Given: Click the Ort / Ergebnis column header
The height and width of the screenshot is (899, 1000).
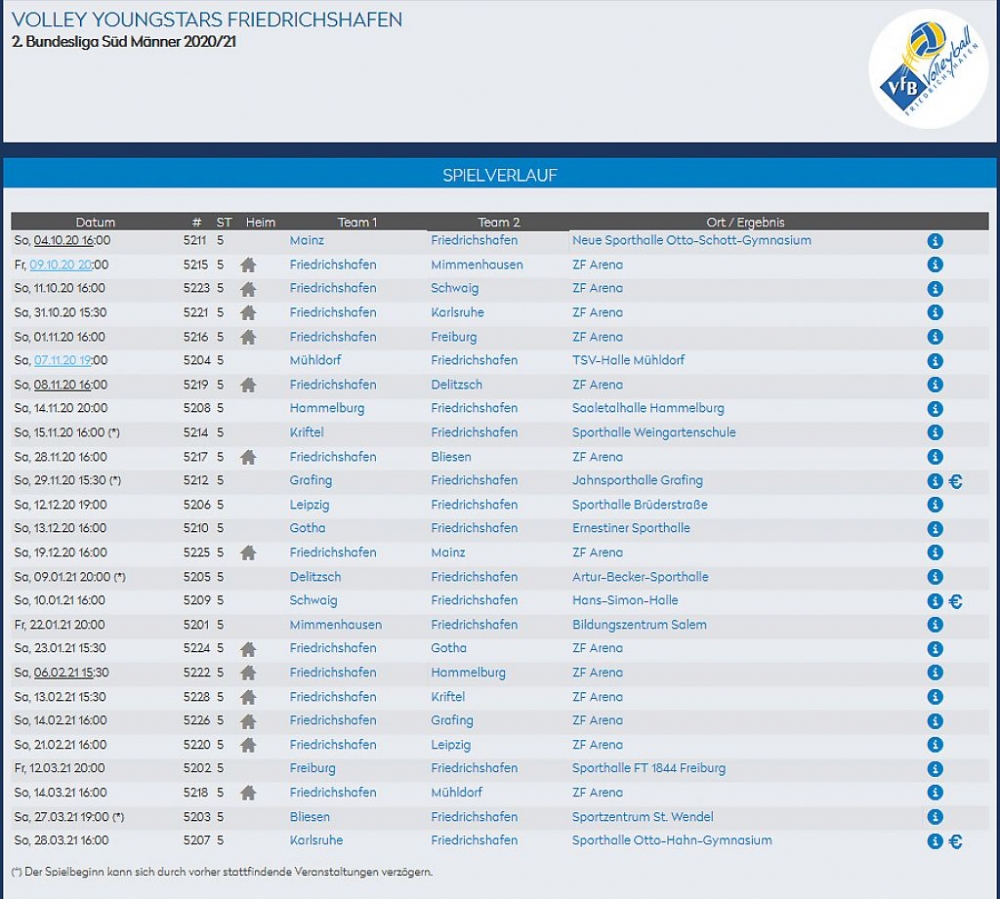Looking at the screenshot, I should pos(745,222).
